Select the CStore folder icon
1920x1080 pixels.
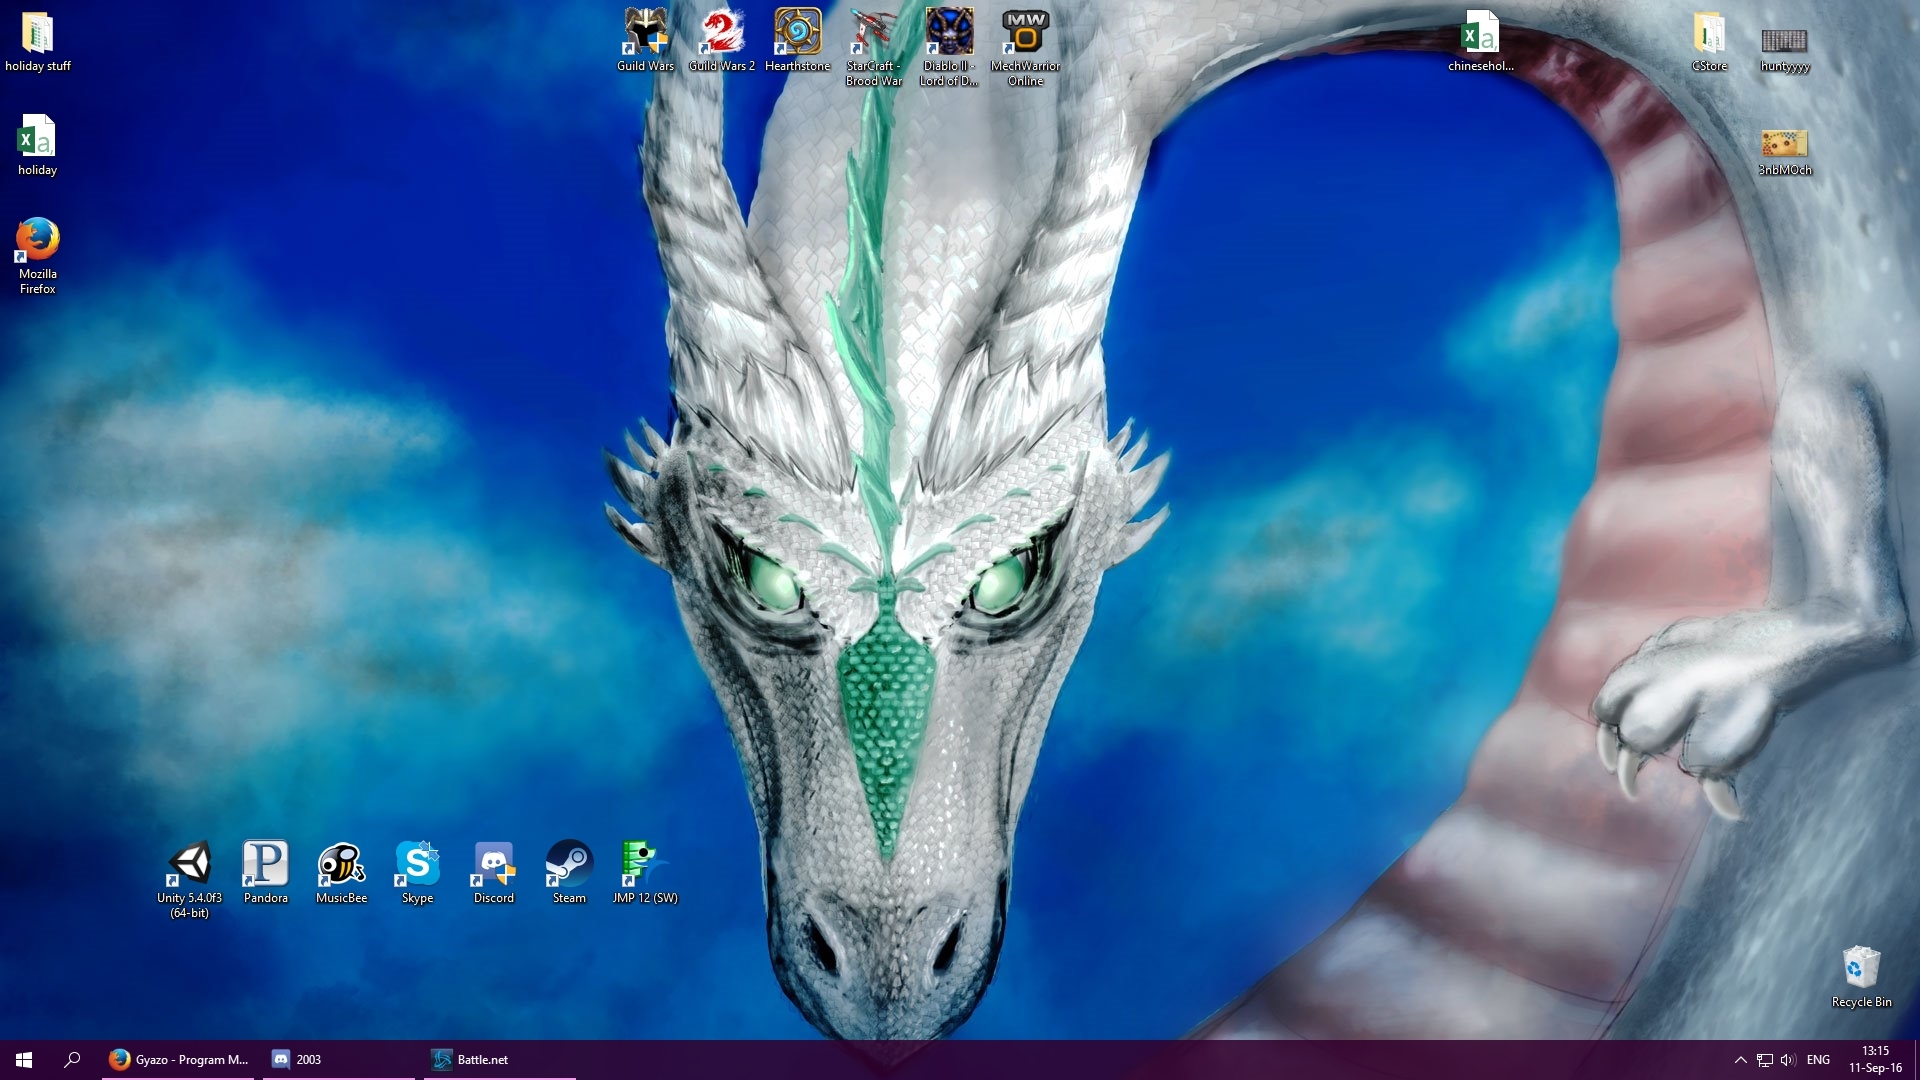[1709, 33]
